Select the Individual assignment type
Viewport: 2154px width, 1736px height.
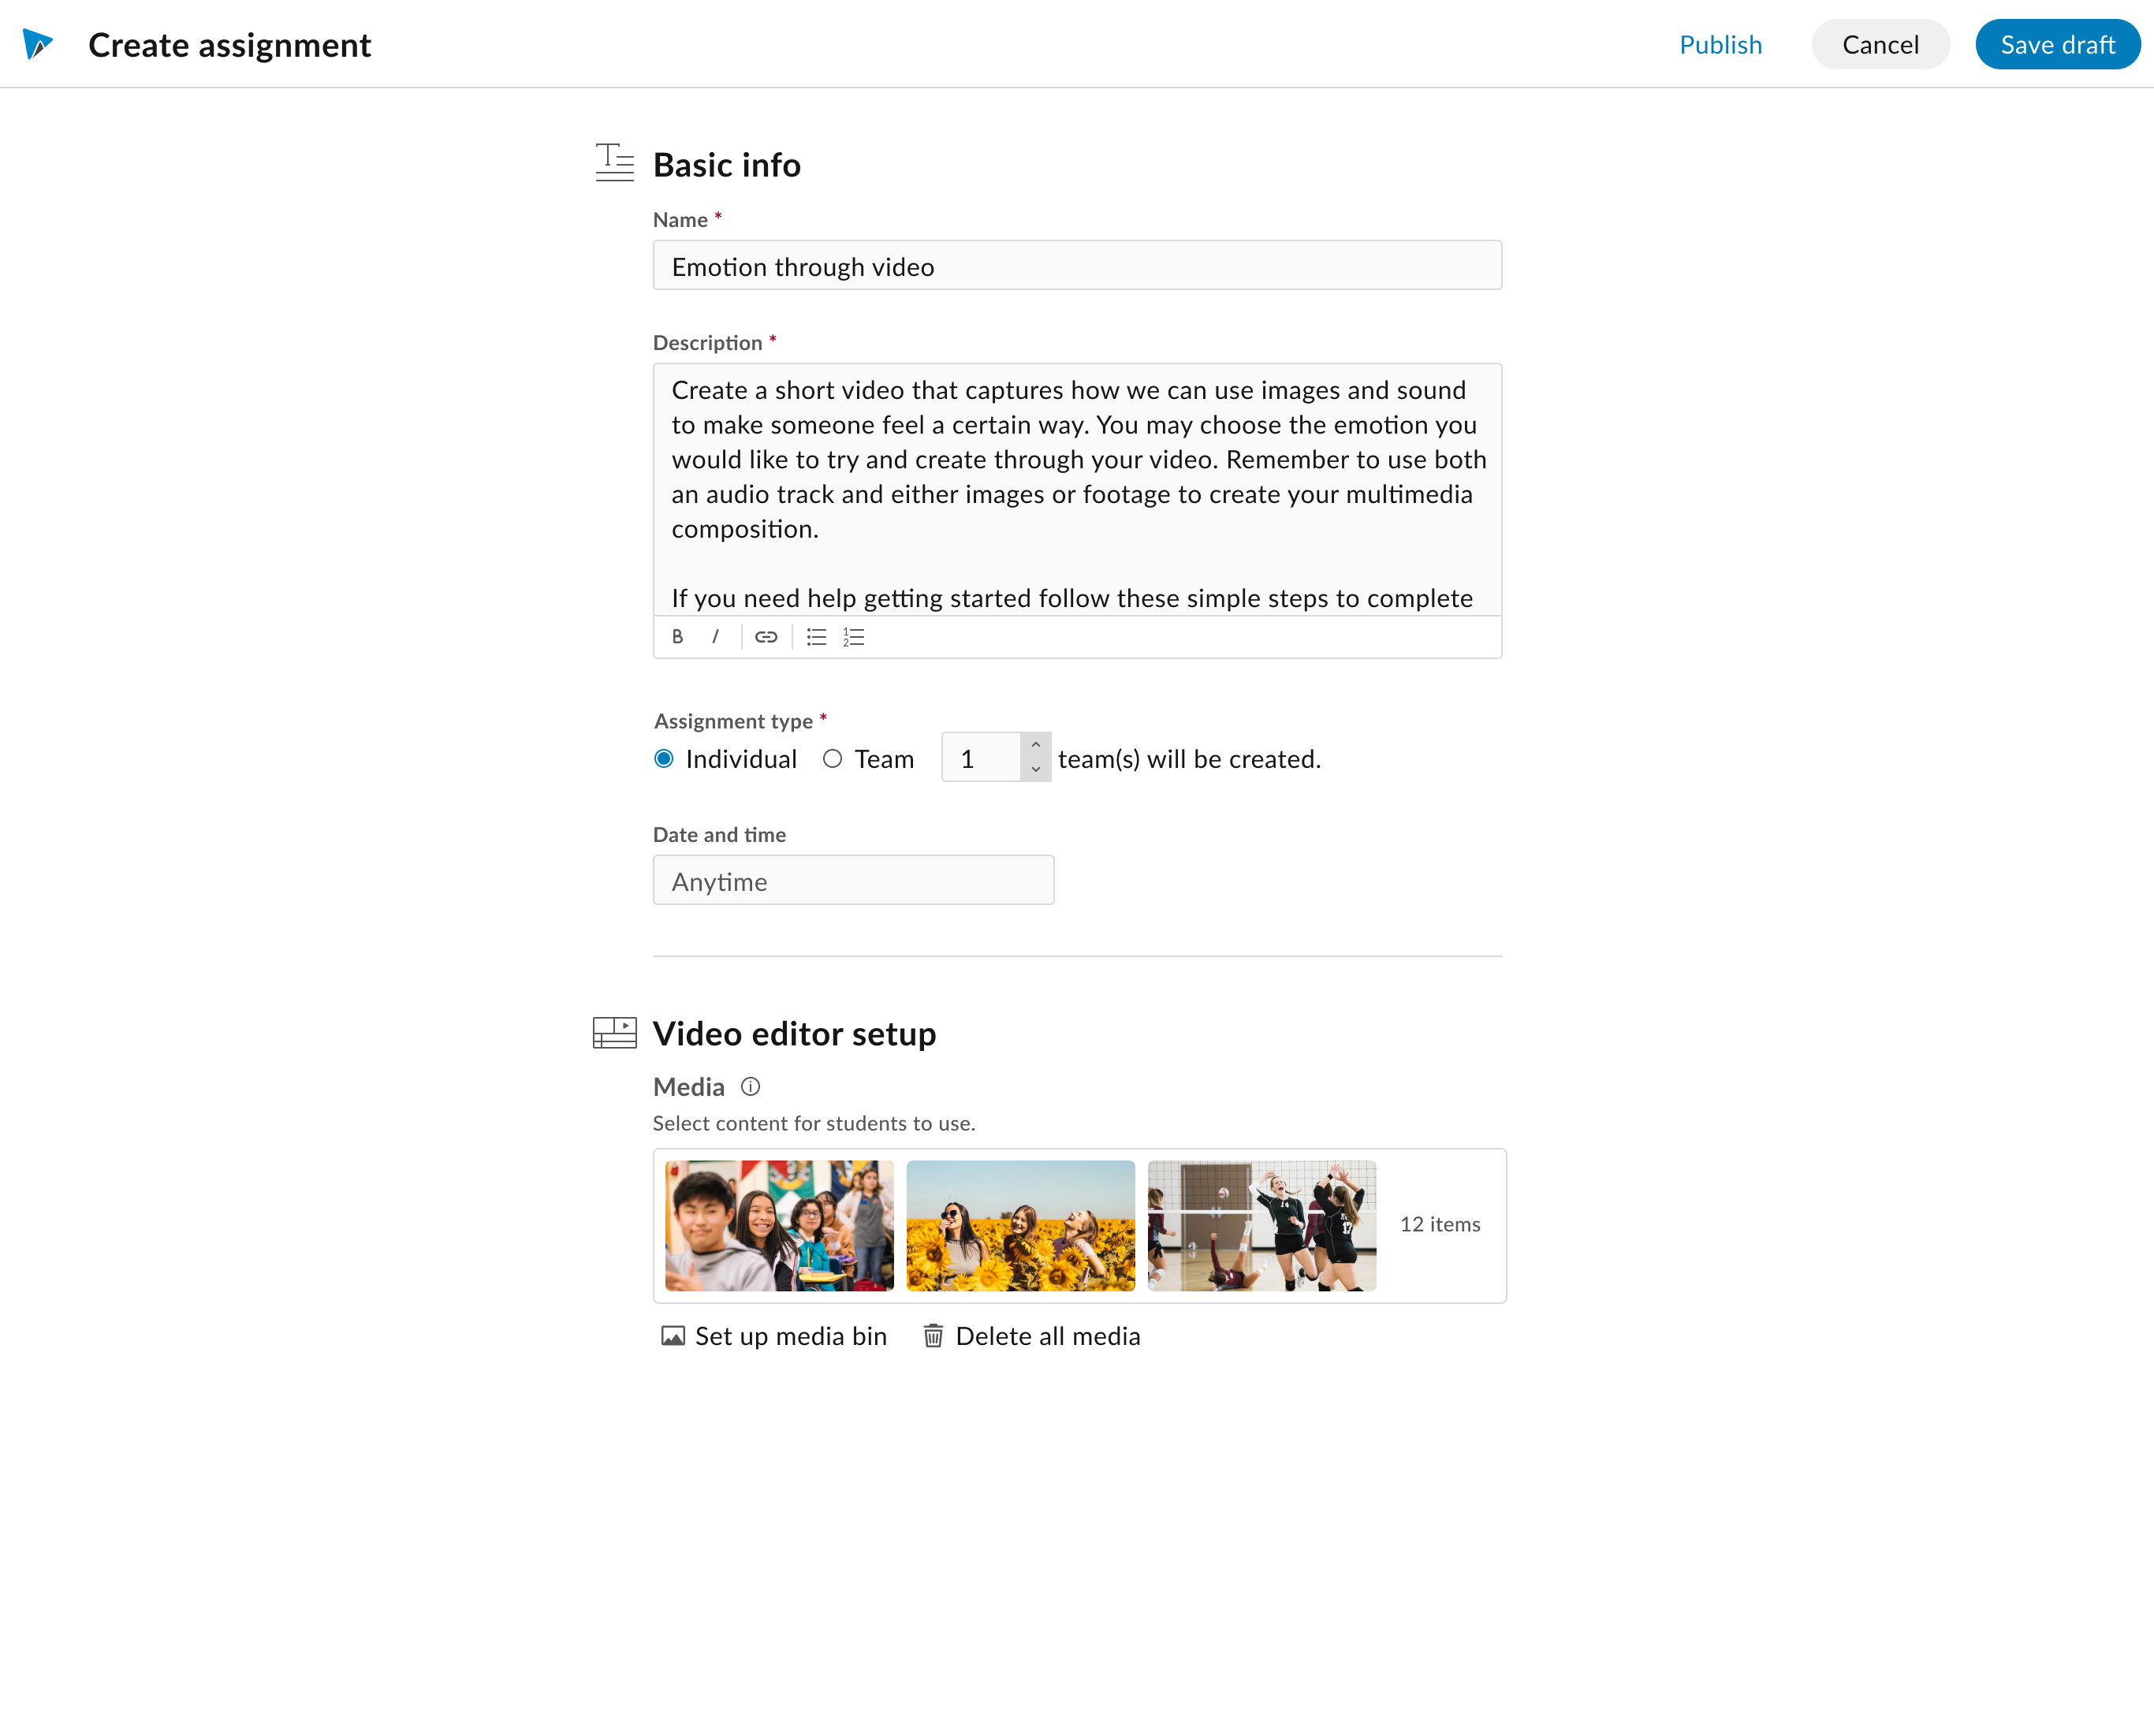point(664,759)
